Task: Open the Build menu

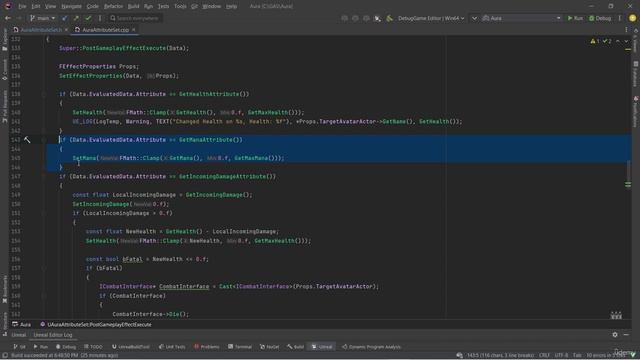Action: (x=133, y=6)
